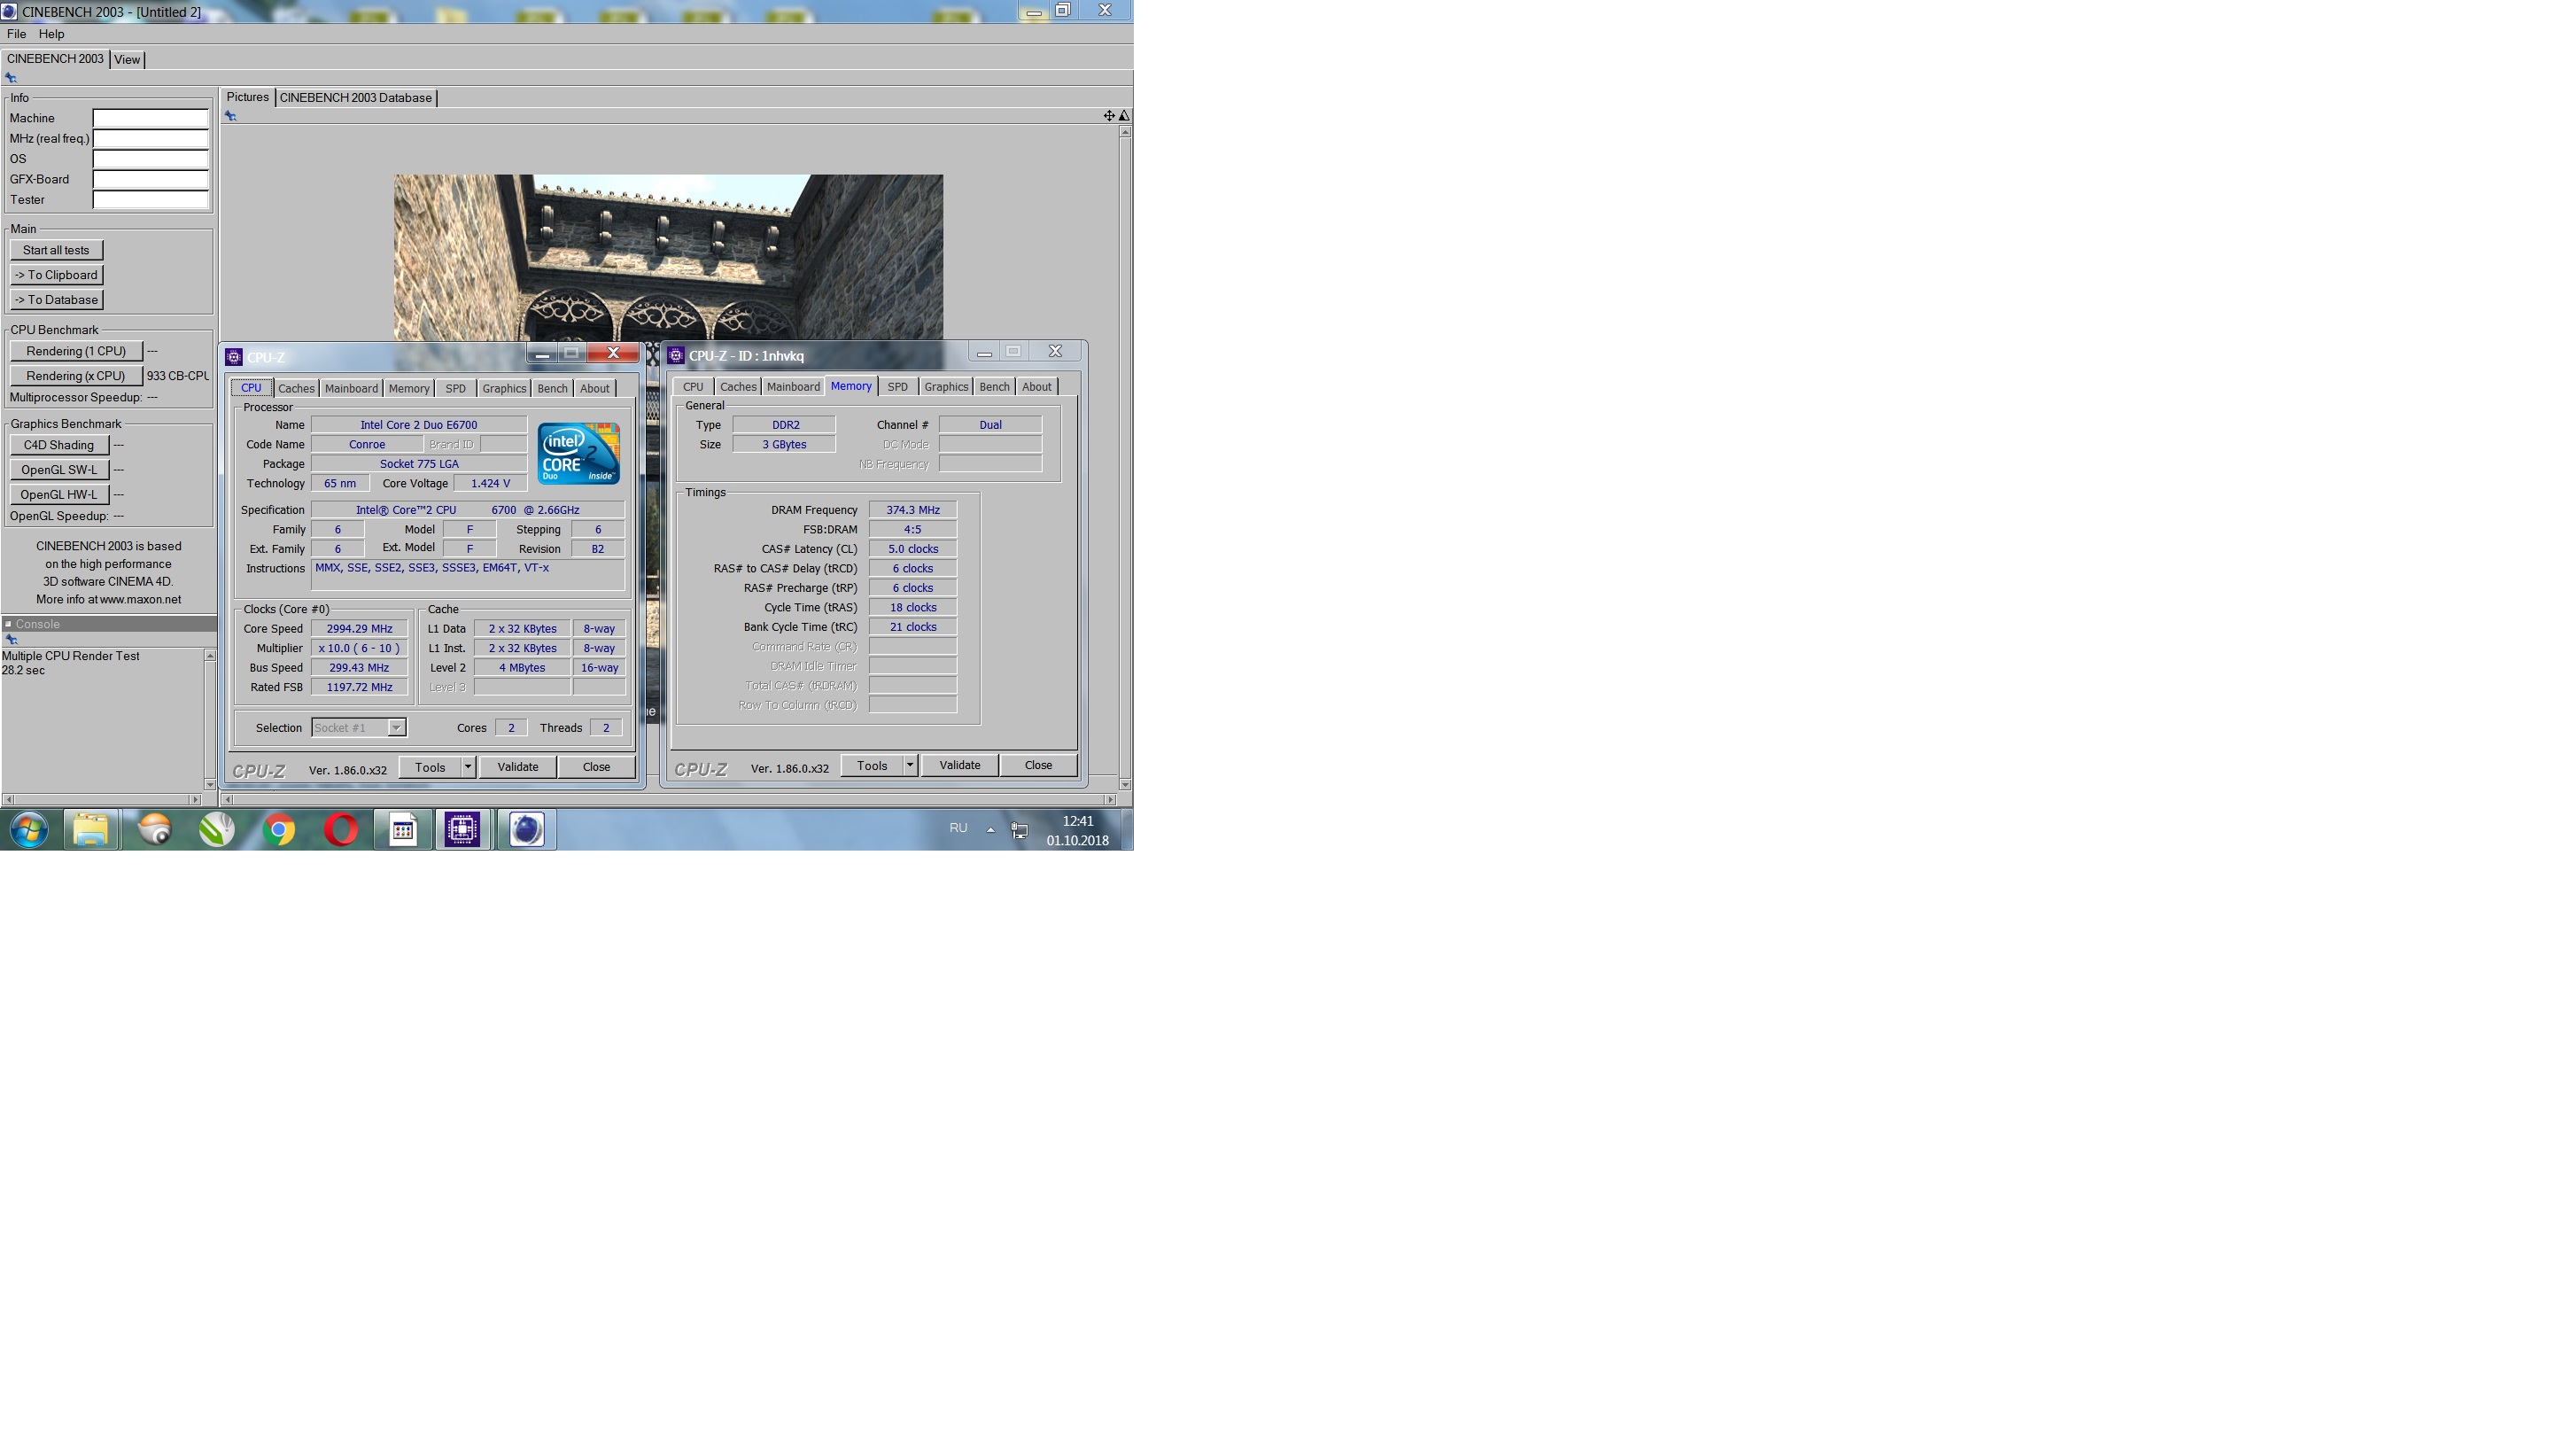Click Machine input field
Image resolution: width=2576 pixels, height=1446 pixels.
[x=150, y=118]
